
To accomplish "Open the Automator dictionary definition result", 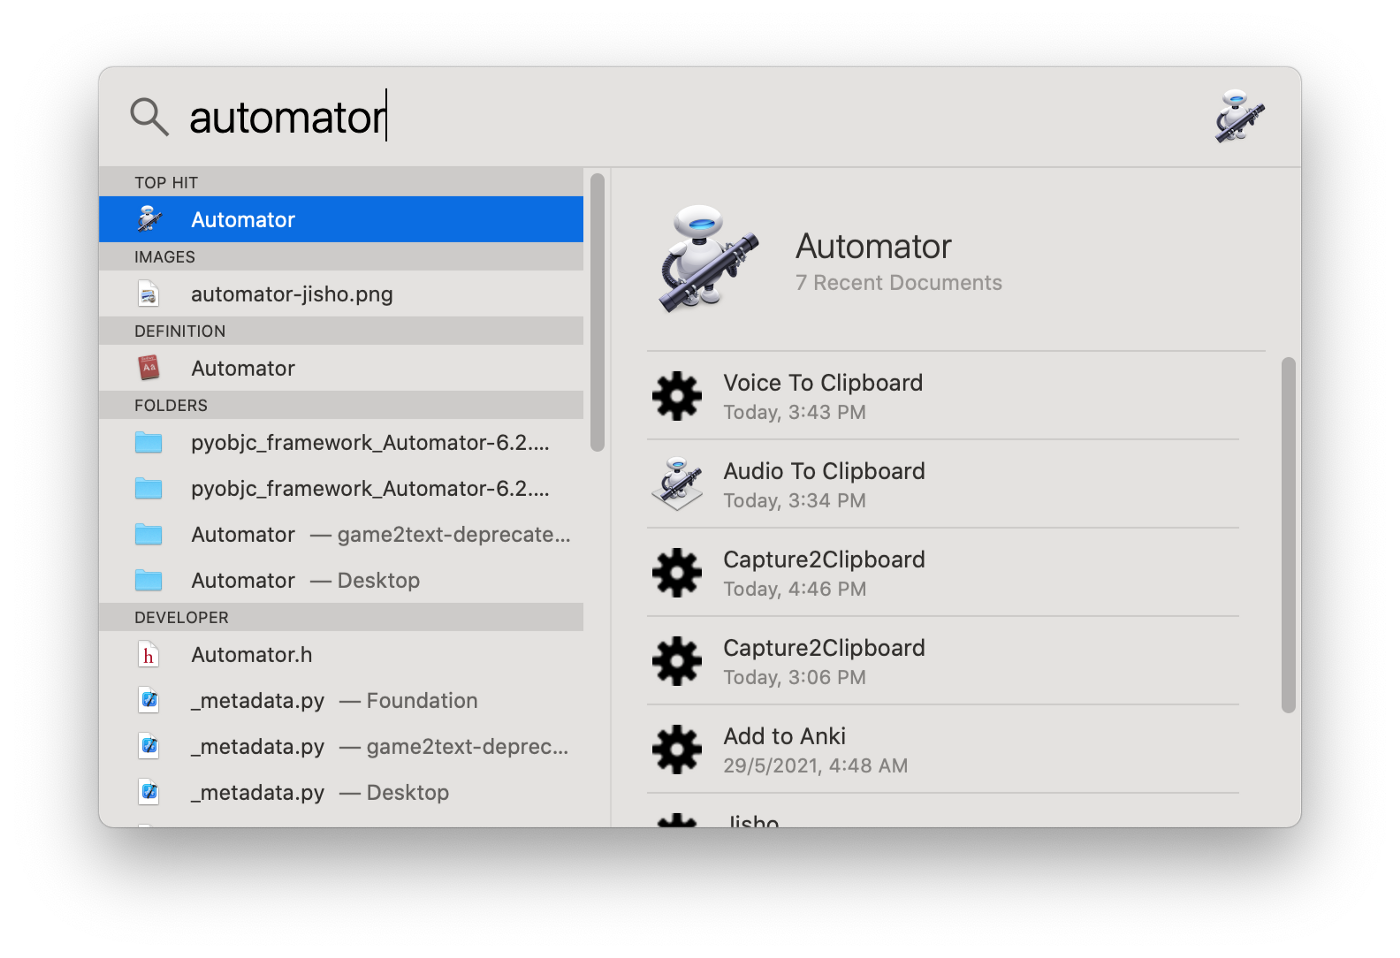I will [341, 368].
